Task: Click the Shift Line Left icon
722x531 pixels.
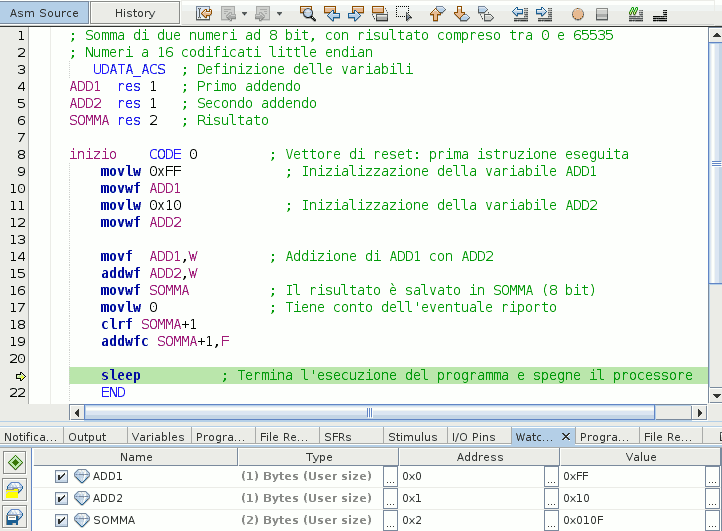Action: 520,14
